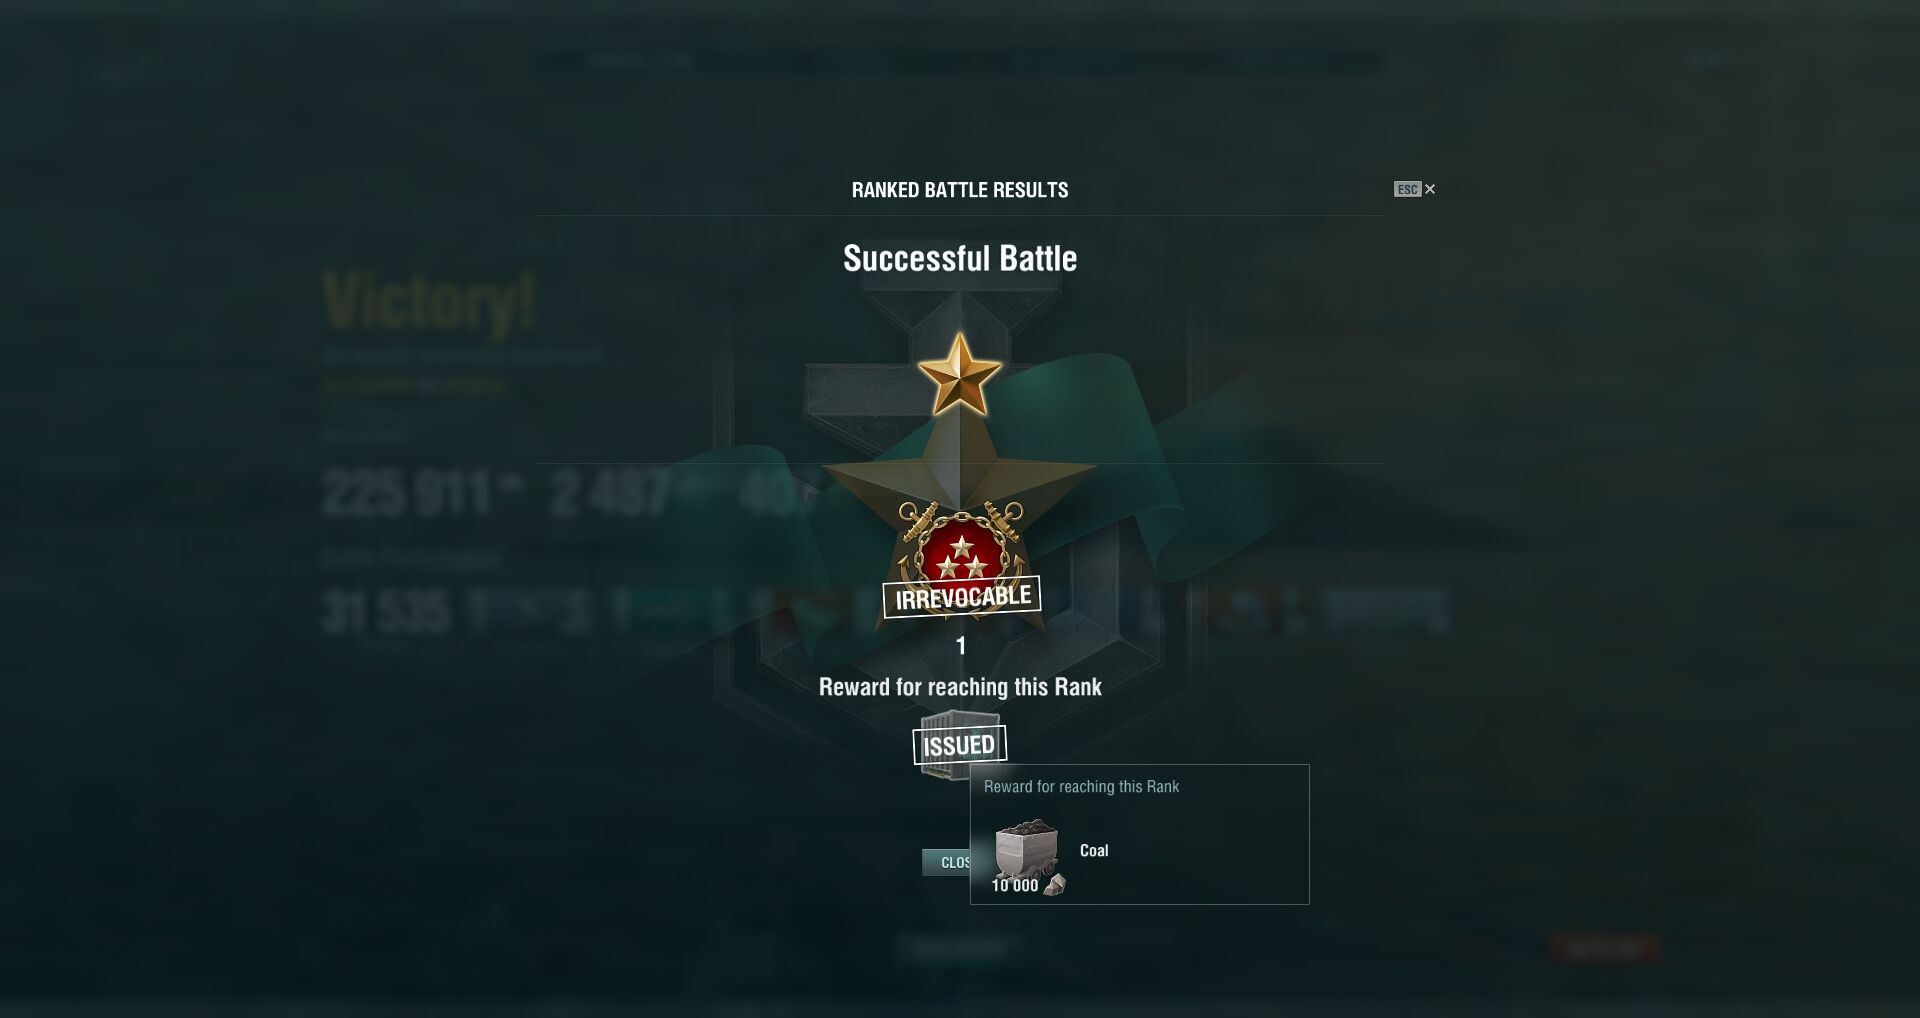Image resolution: width=1920 pixels, height=1018 pixels.
Task: Select the red three-star rank emblem
Action: click(960, 554)
